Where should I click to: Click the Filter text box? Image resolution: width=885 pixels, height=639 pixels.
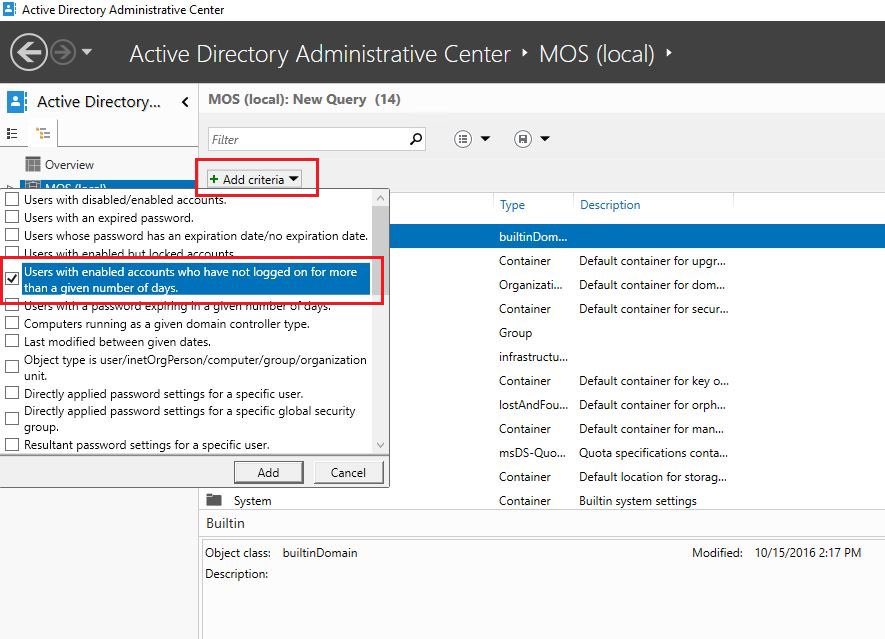(x=308, y=139)
